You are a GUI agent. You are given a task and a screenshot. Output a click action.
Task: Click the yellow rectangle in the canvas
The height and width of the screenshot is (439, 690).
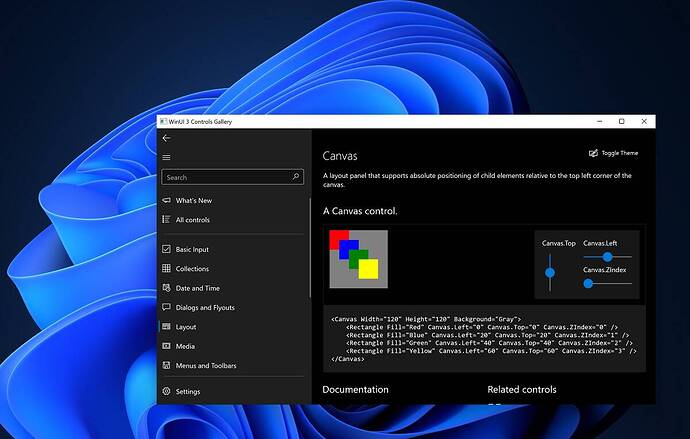[x=370, y=270]
